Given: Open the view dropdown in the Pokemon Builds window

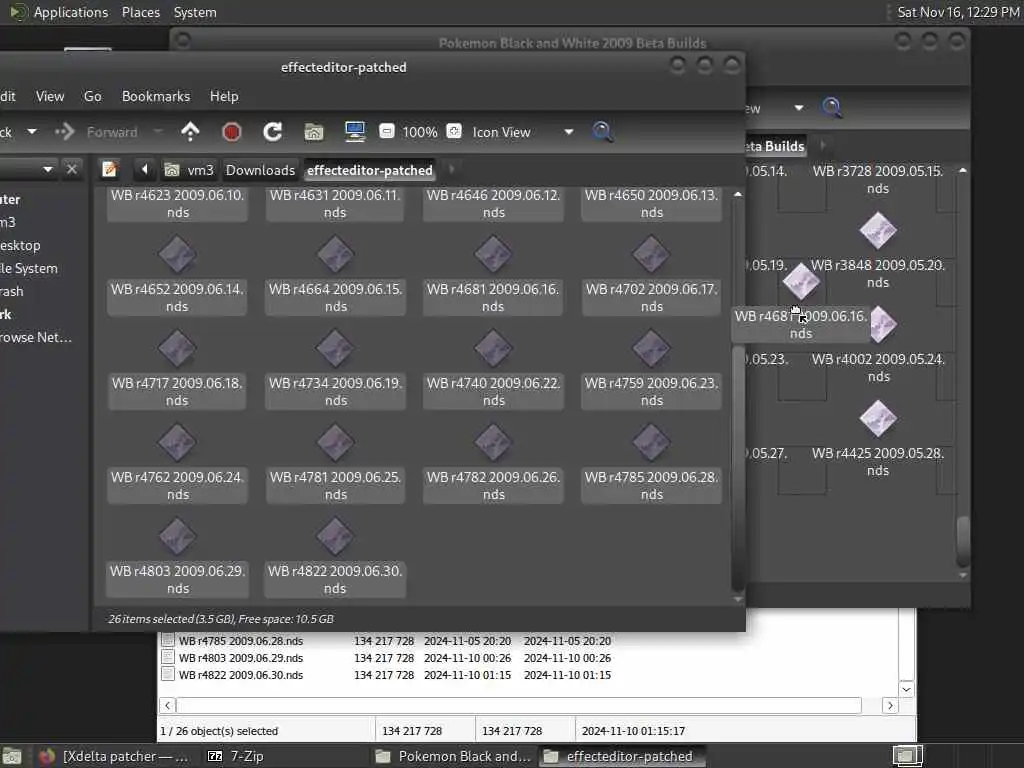Looking at the screenshot, I should [x=799, y=108].
